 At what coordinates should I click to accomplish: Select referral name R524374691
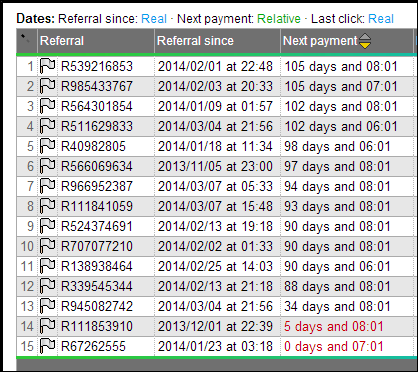tap(97, 226)
